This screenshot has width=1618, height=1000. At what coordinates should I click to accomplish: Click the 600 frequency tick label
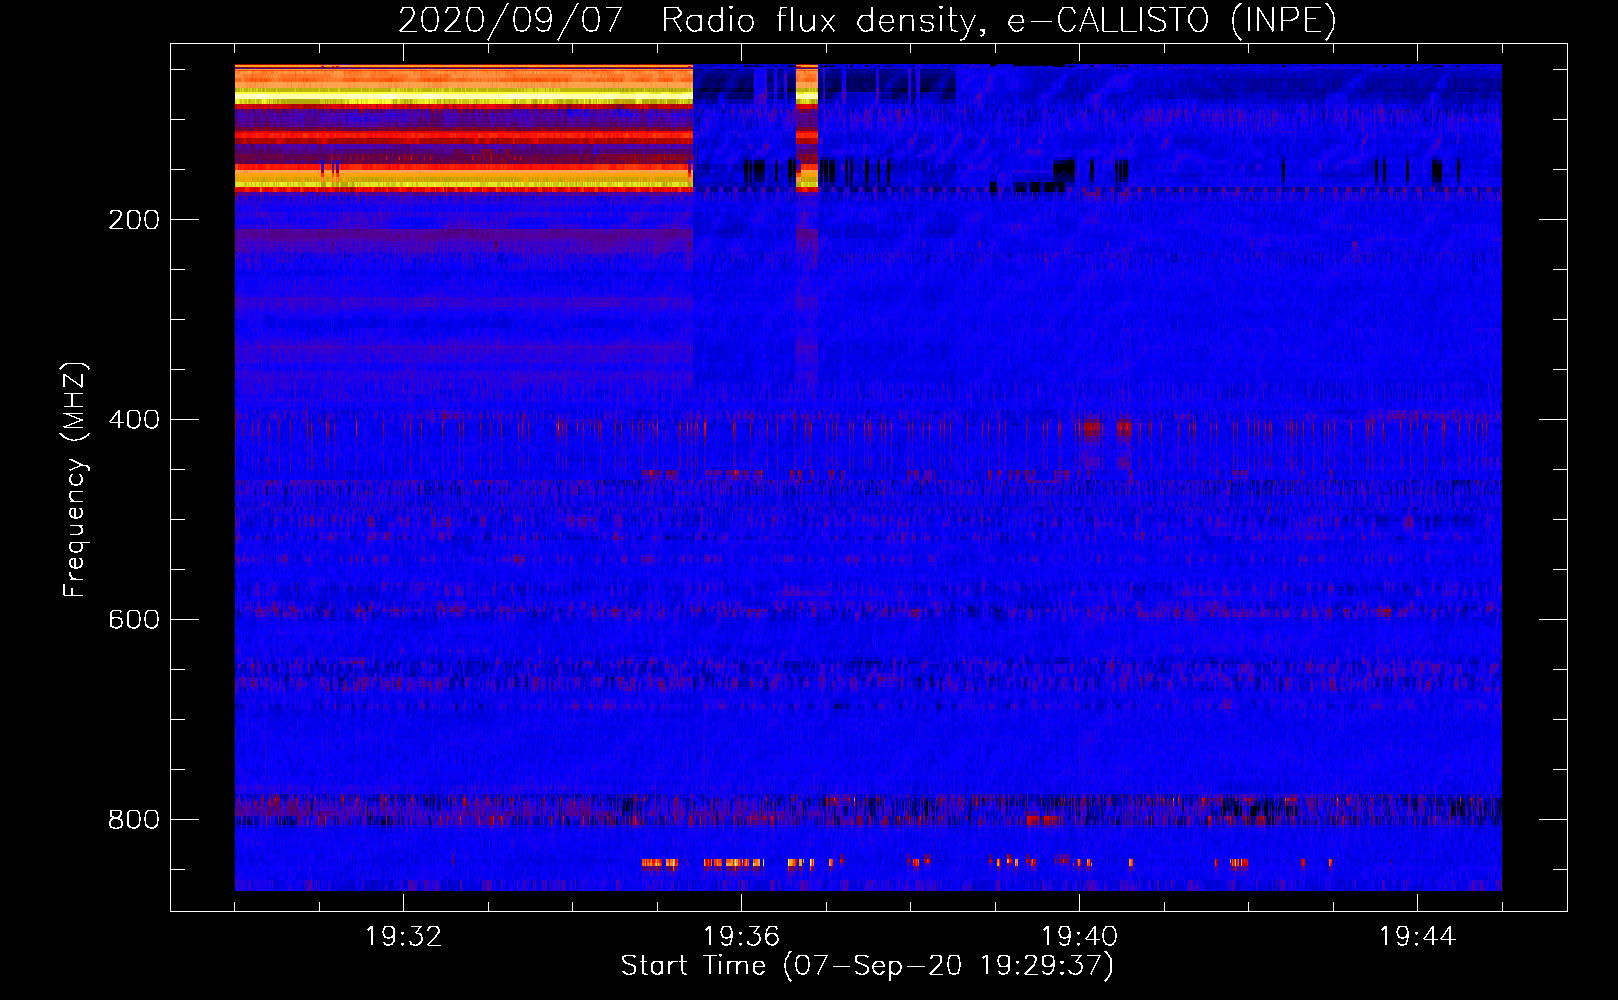[134, 620]
